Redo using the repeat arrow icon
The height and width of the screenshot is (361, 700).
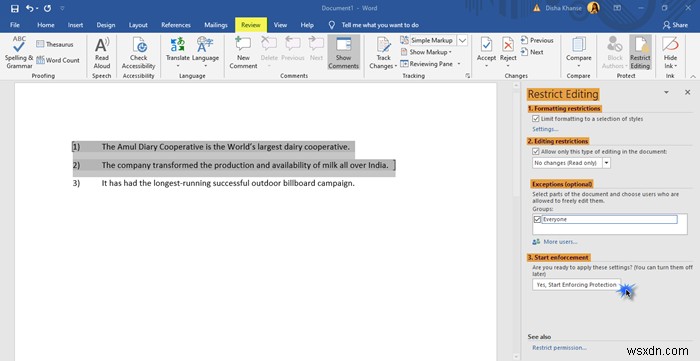[47, 8]
